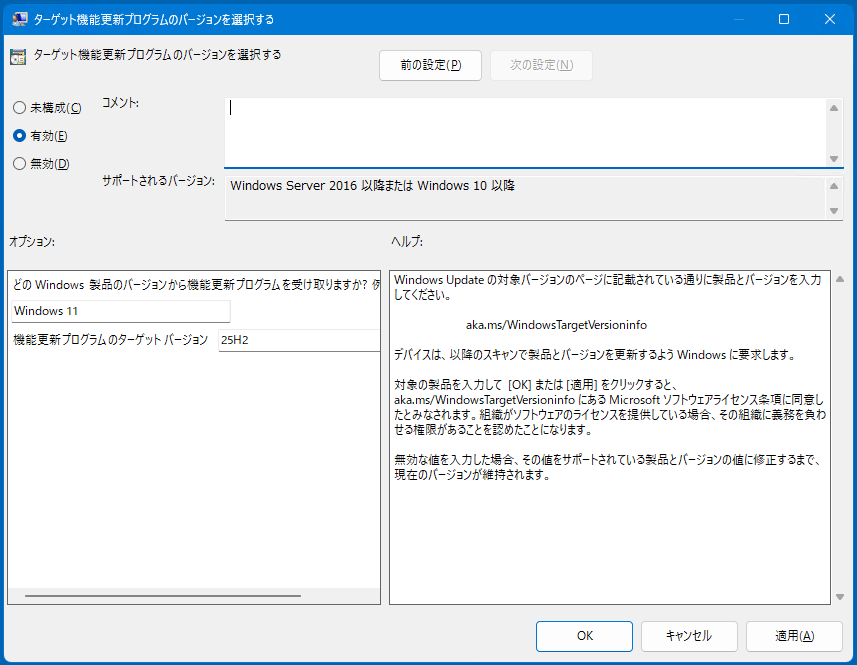Click the policy setting icon beside the heading
Screen dimensions: 857x665
(x=18, y=57)
